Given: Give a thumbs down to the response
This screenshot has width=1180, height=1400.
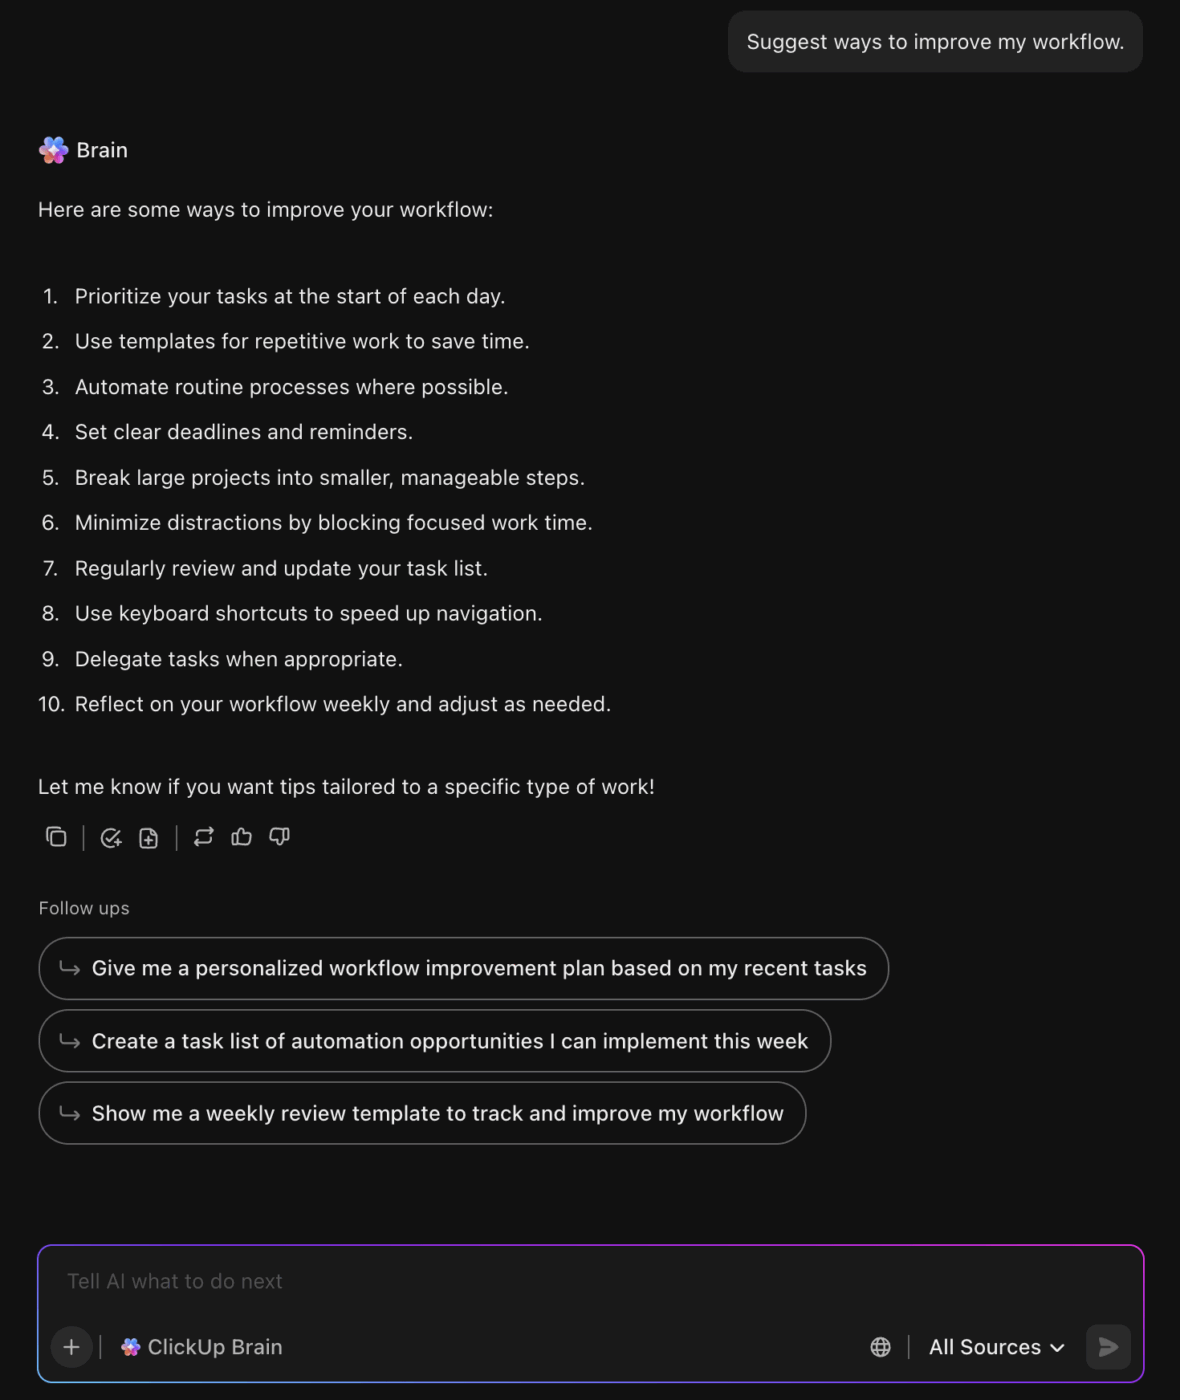Looking at the screenshot, I should [279, 837].
